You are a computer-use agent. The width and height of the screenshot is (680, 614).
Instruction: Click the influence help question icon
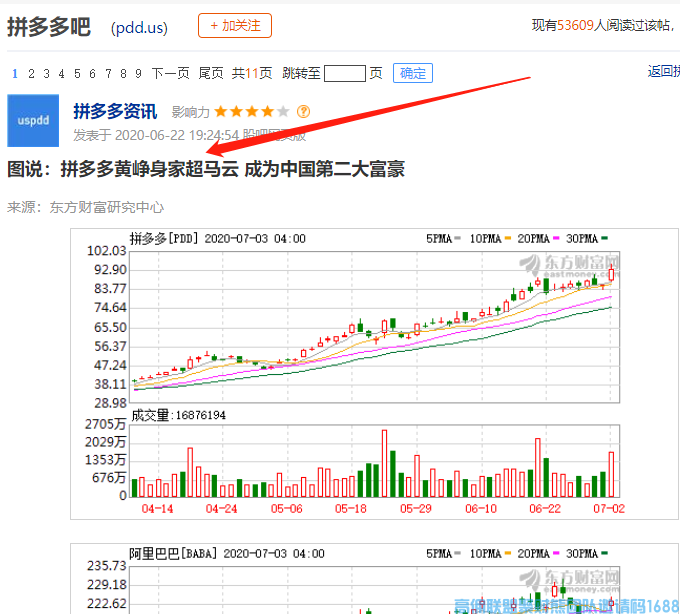304,111
